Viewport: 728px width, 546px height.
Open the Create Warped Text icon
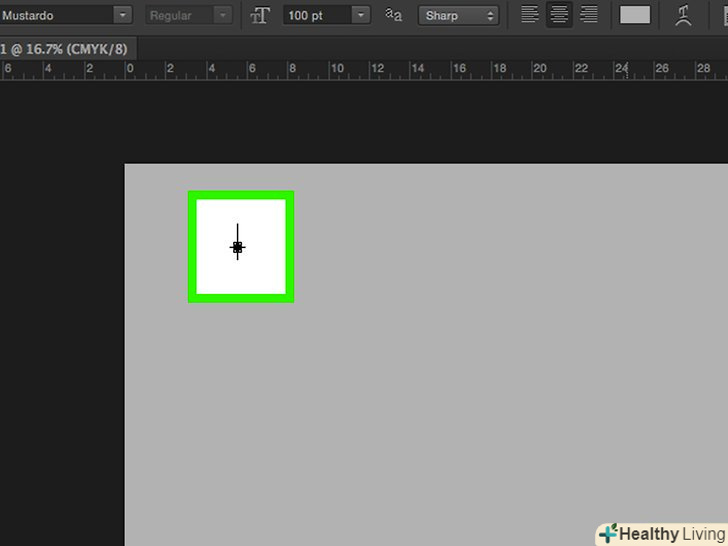[x=684, y=15]
